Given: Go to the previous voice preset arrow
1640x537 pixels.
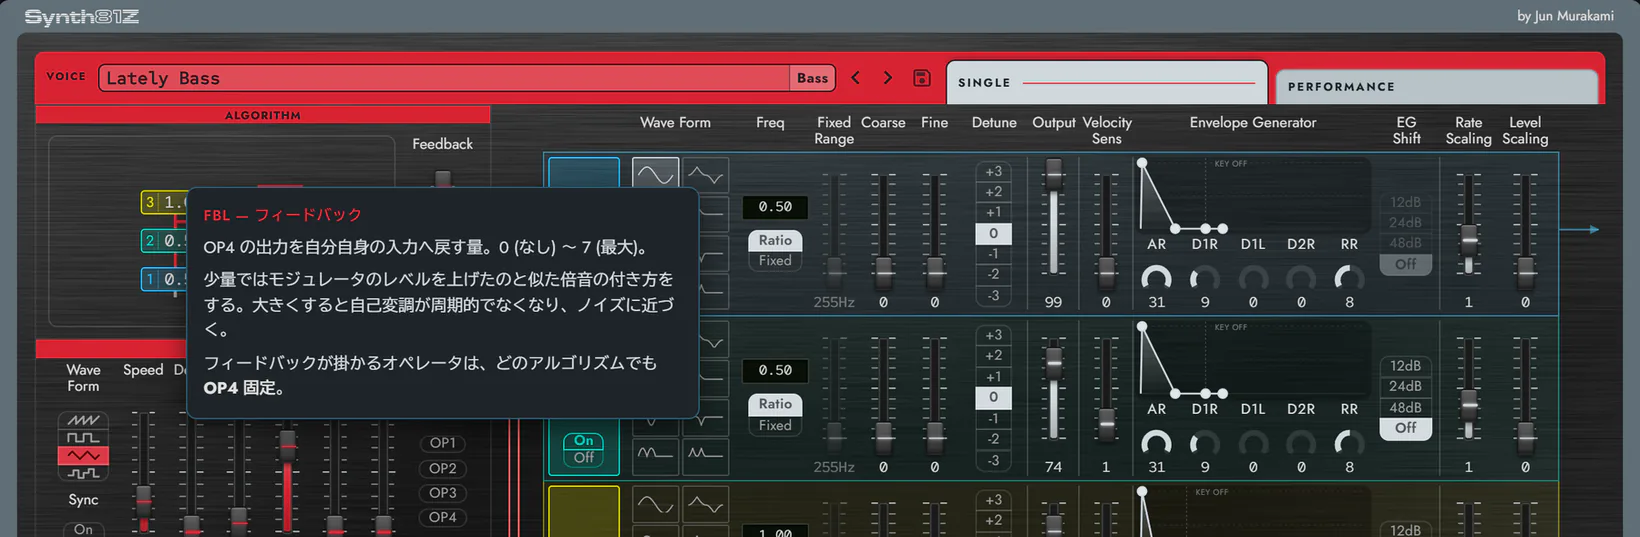Looking at the screenshot, I should [x=856, y=78].
